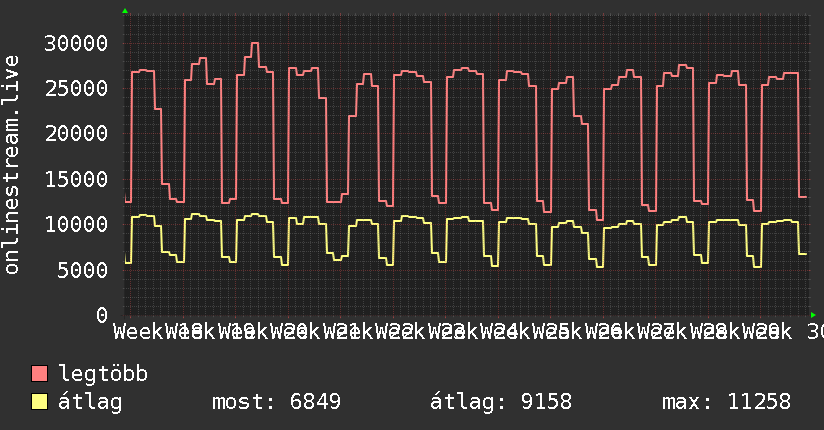Click the 30000 y-axis label
The width and height of the screenshot is (824, 430).
click(x=76, y=43)
